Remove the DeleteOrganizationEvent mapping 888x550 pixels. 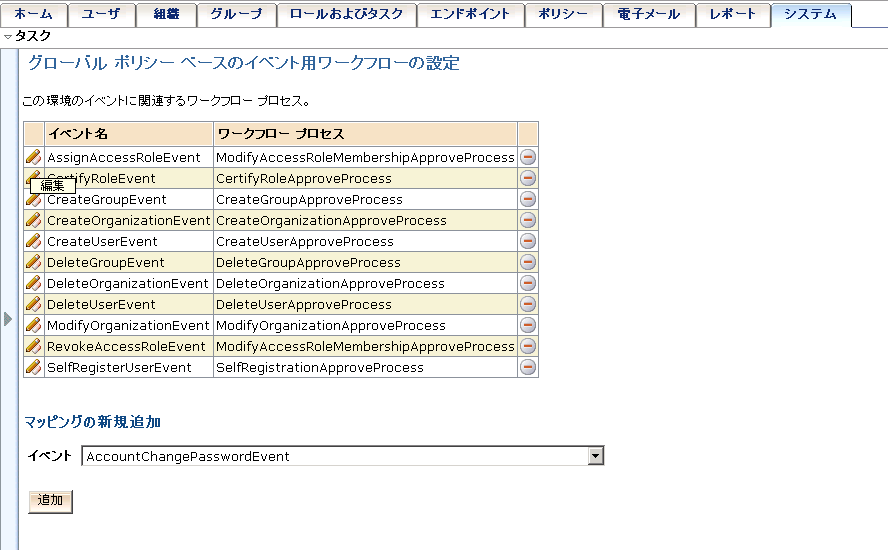tap(528, 283)
